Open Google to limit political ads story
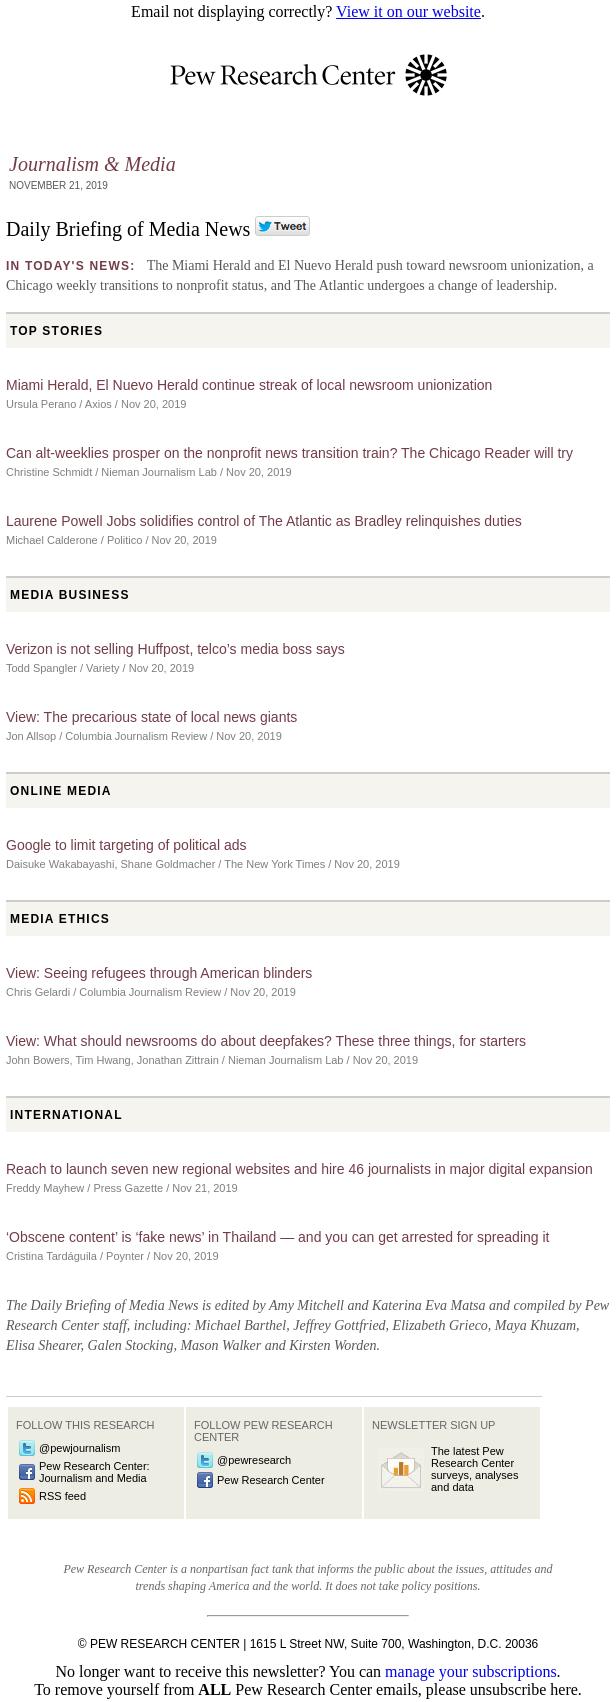 pos(126,845)
